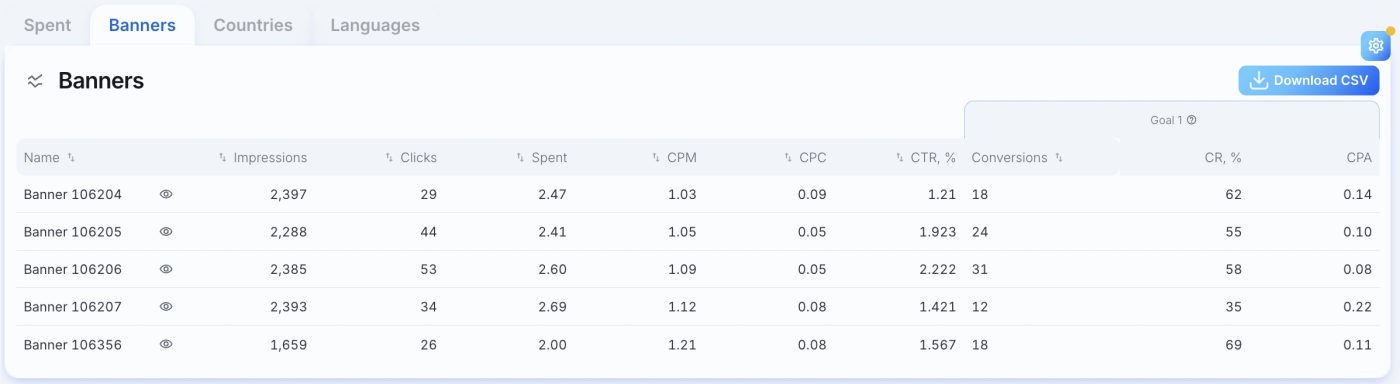Screen dimensions: 1400x384
Task: Click Banner 106206 name
Action: pos(73,269)
